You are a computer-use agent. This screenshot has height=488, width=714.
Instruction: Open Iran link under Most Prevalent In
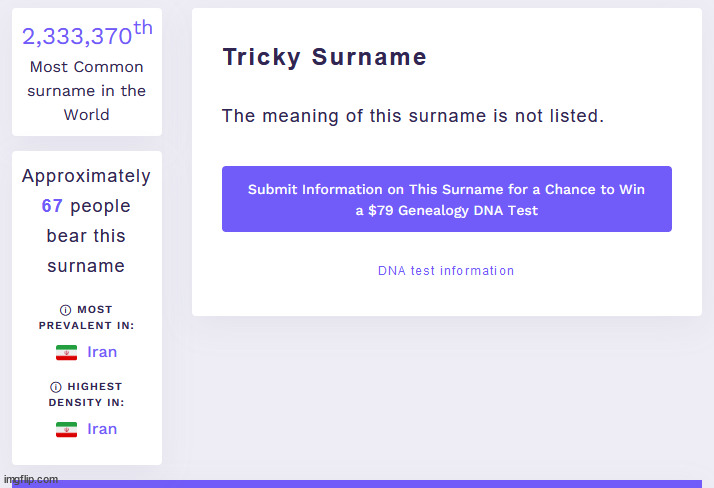[102, 352]
